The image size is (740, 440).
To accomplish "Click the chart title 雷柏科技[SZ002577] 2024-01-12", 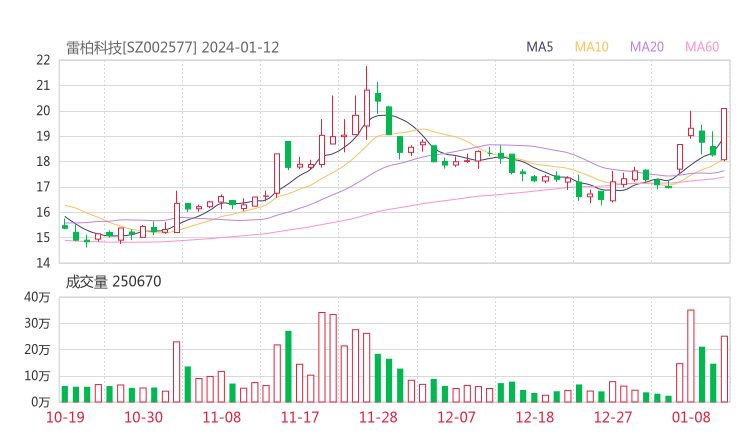I will click(172, 48).
